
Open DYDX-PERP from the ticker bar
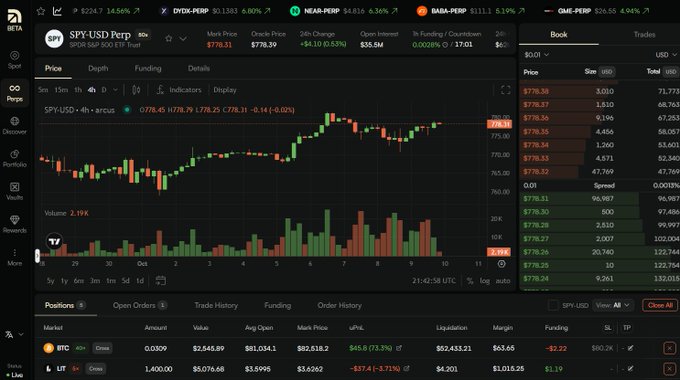[215, 11]
